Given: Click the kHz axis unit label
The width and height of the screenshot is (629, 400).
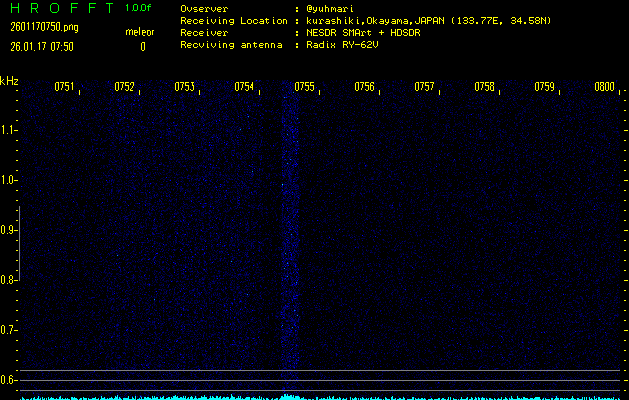Looking at the screenshot, I should [x=9, y=81].
